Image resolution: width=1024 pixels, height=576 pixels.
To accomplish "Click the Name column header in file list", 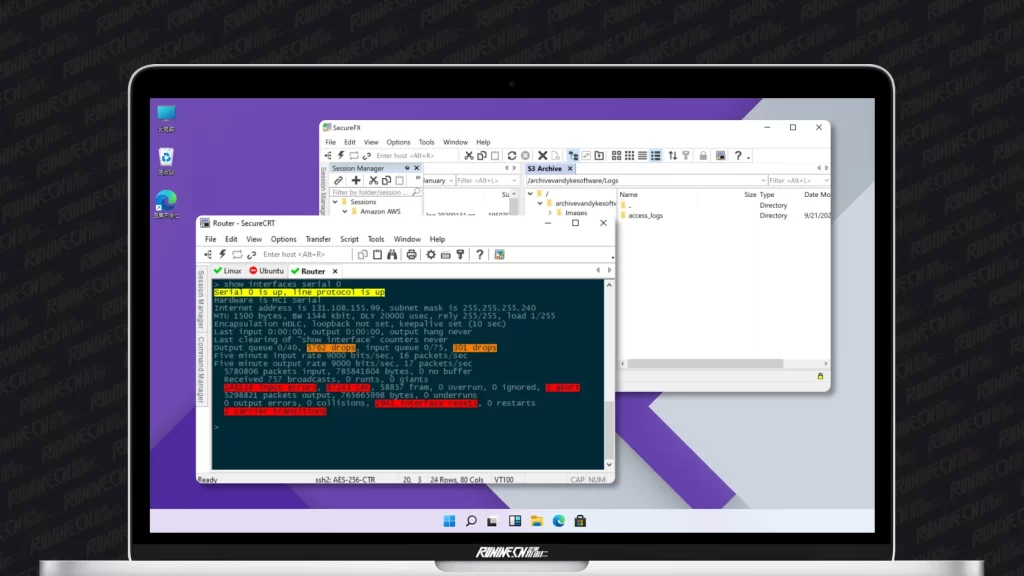I will [x=629, y=195].
